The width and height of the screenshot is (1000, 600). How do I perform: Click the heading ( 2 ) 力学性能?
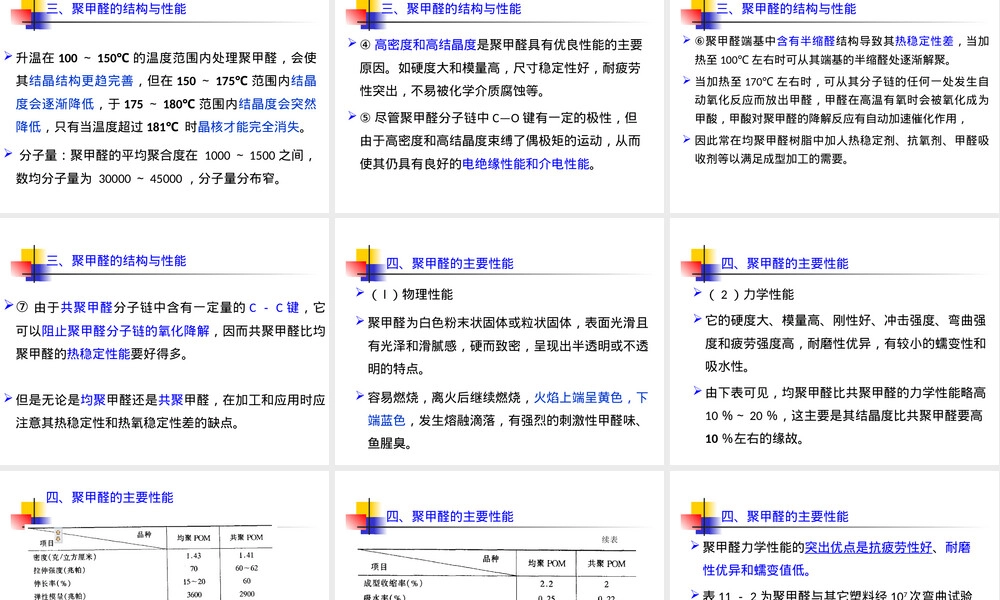751,295
